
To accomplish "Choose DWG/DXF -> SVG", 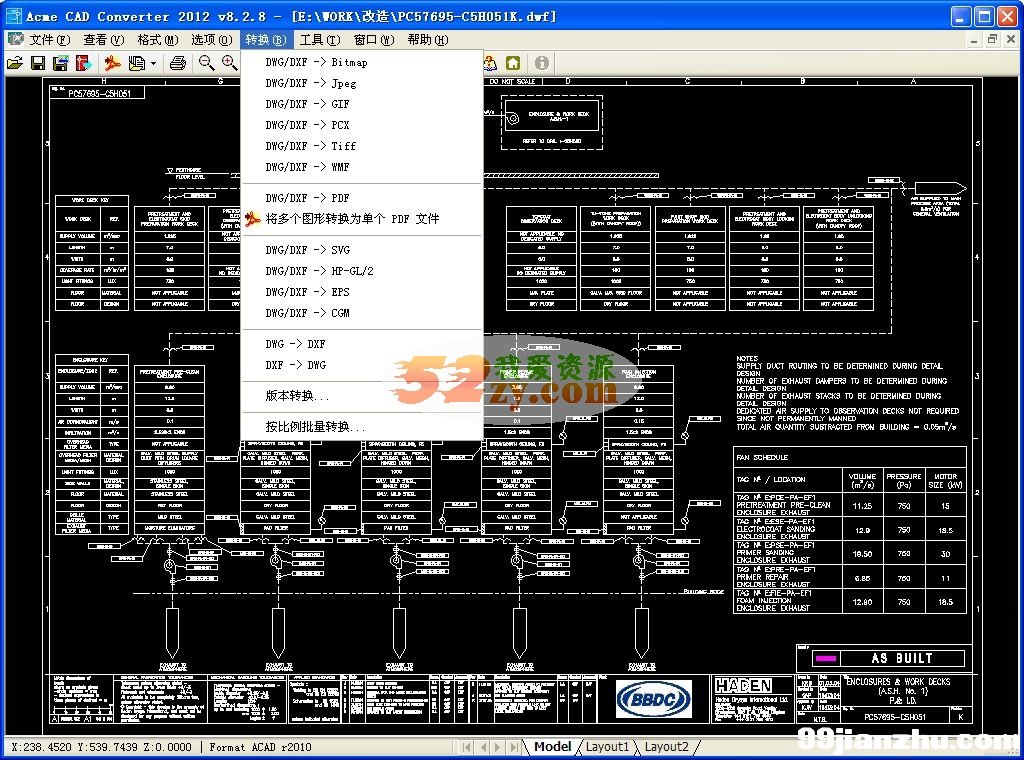I will click(x=362, y=250).
